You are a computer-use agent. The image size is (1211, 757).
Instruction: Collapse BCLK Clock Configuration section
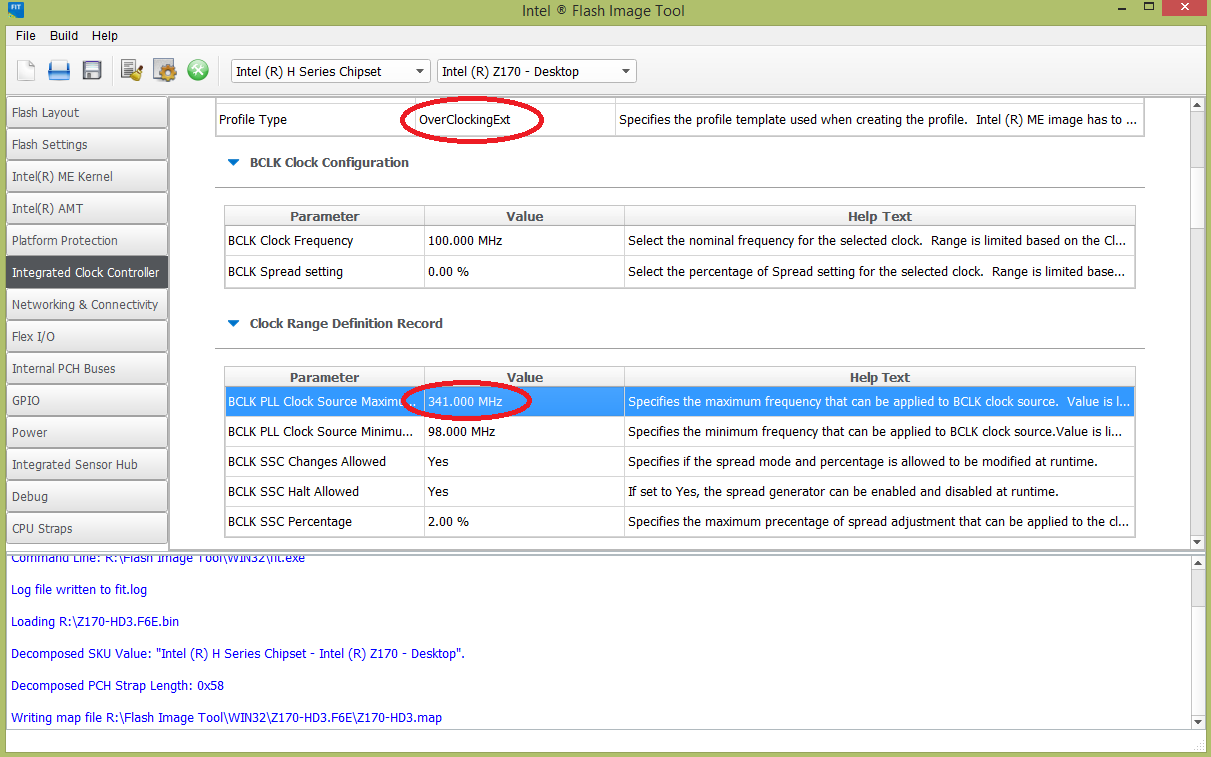click(233, 163)
